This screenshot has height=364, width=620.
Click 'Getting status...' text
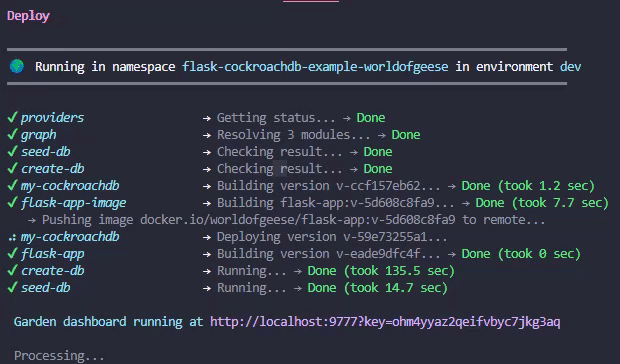click(x=276, y=118)
